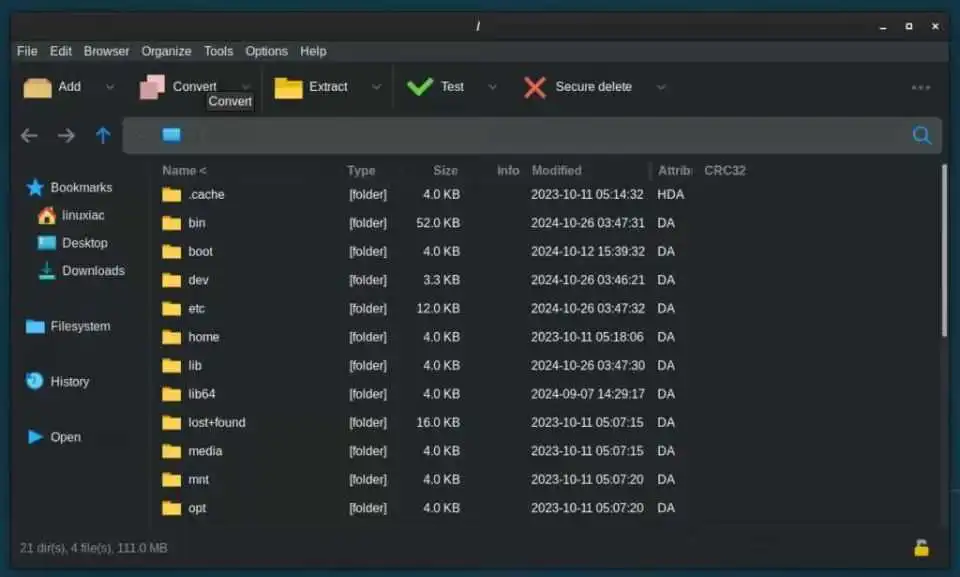Screen dimensions: 960x577
Task: Select the lib64 folder name
Action: [x=201, y=394]
